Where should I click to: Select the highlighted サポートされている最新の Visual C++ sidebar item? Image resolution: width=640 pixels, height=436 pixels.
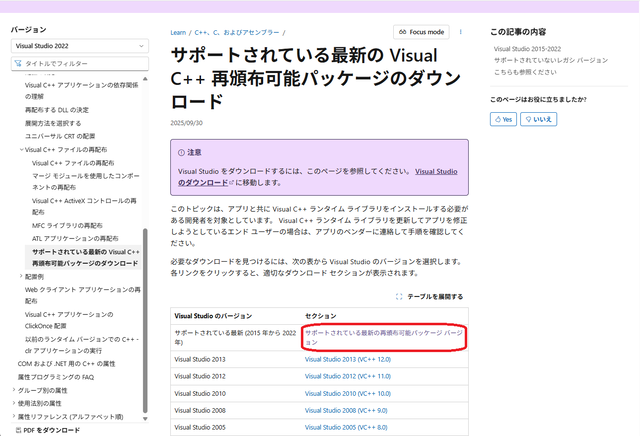click(x=83, y=257)
